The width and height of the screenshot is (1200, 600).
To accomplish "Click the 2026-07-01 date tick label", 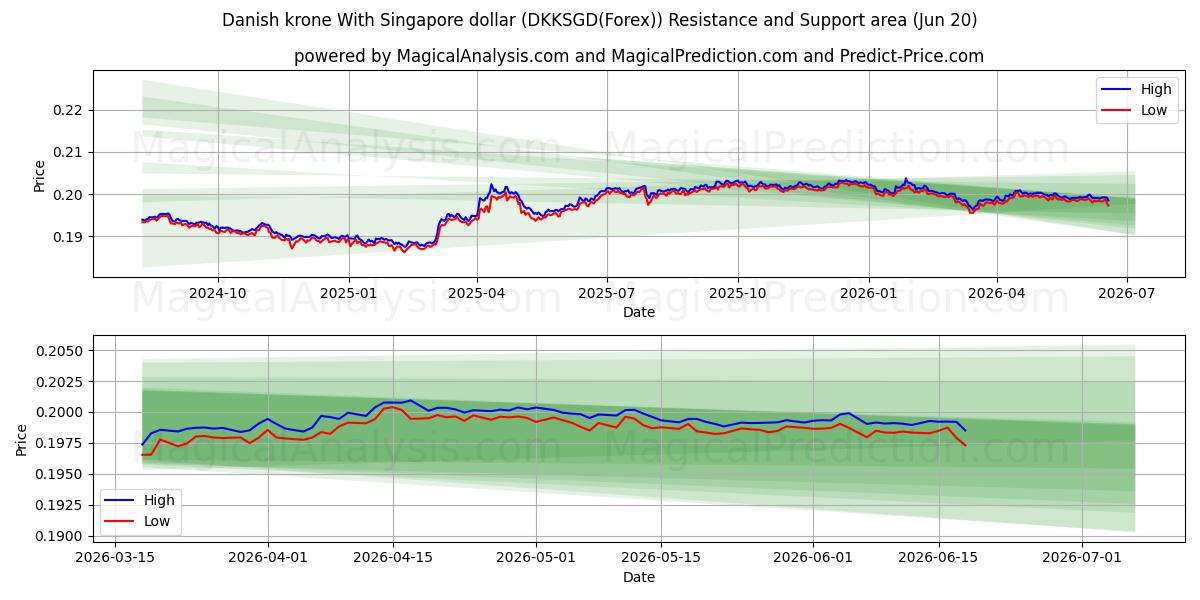I will (1082, 558).
